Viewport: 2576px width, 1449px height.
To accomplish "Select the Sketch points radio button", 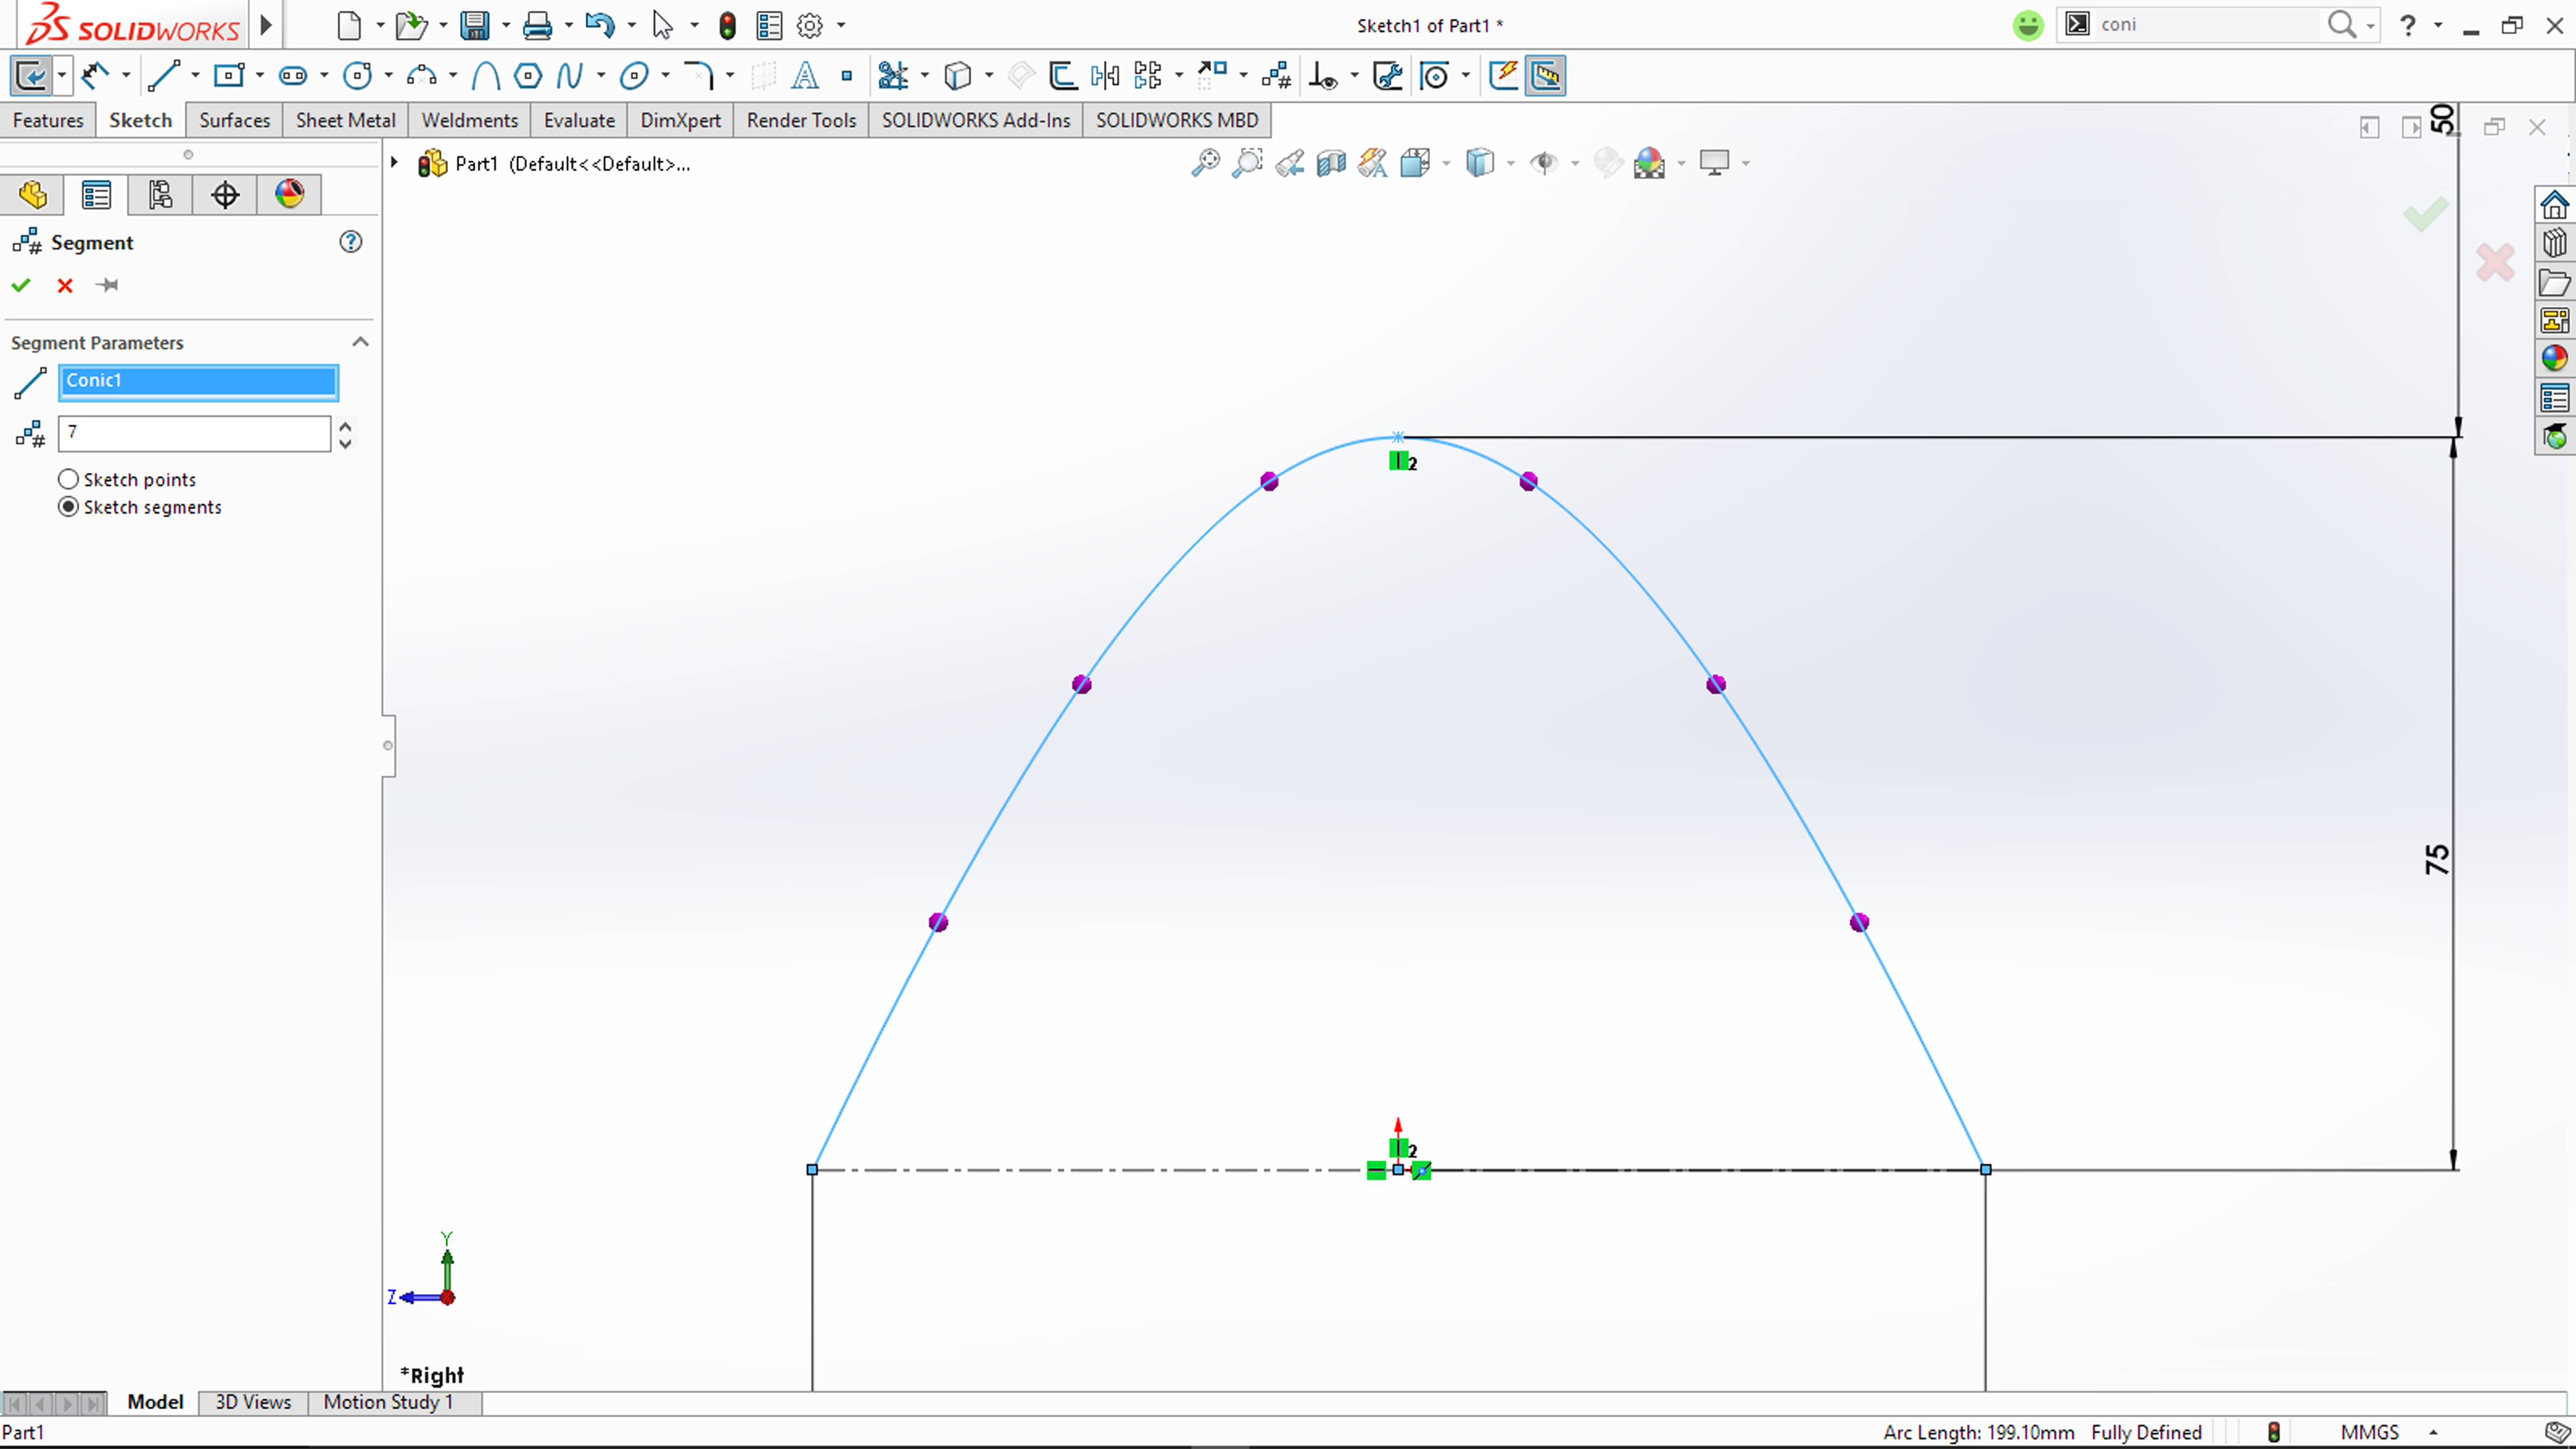I will point(68,479).
